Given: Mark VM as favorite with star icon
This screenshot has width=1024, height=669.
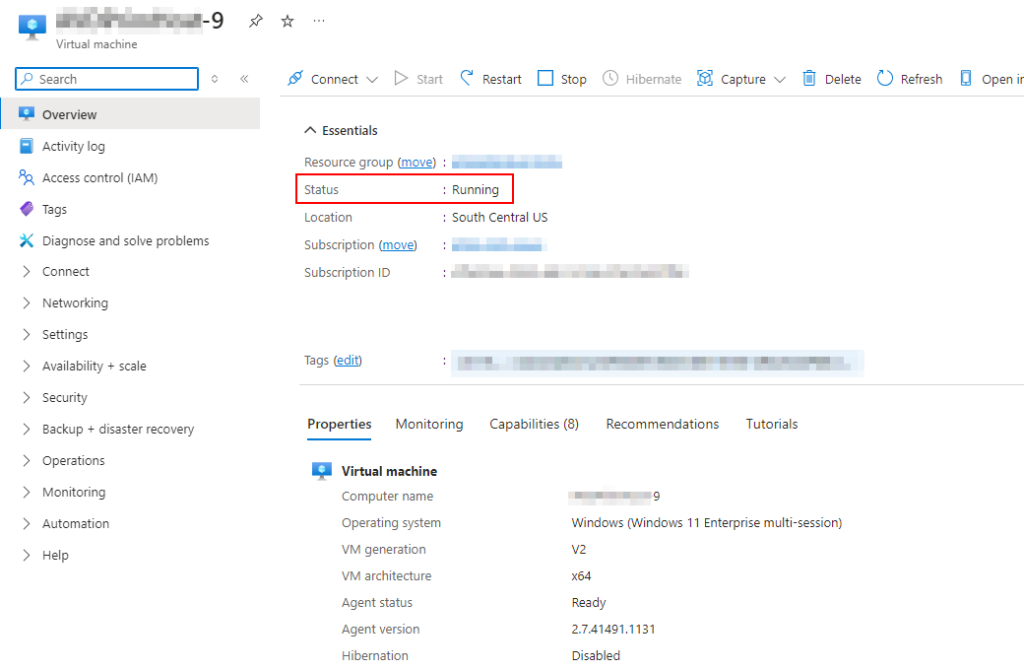Looking at the screenshot, I should (287, 21).
